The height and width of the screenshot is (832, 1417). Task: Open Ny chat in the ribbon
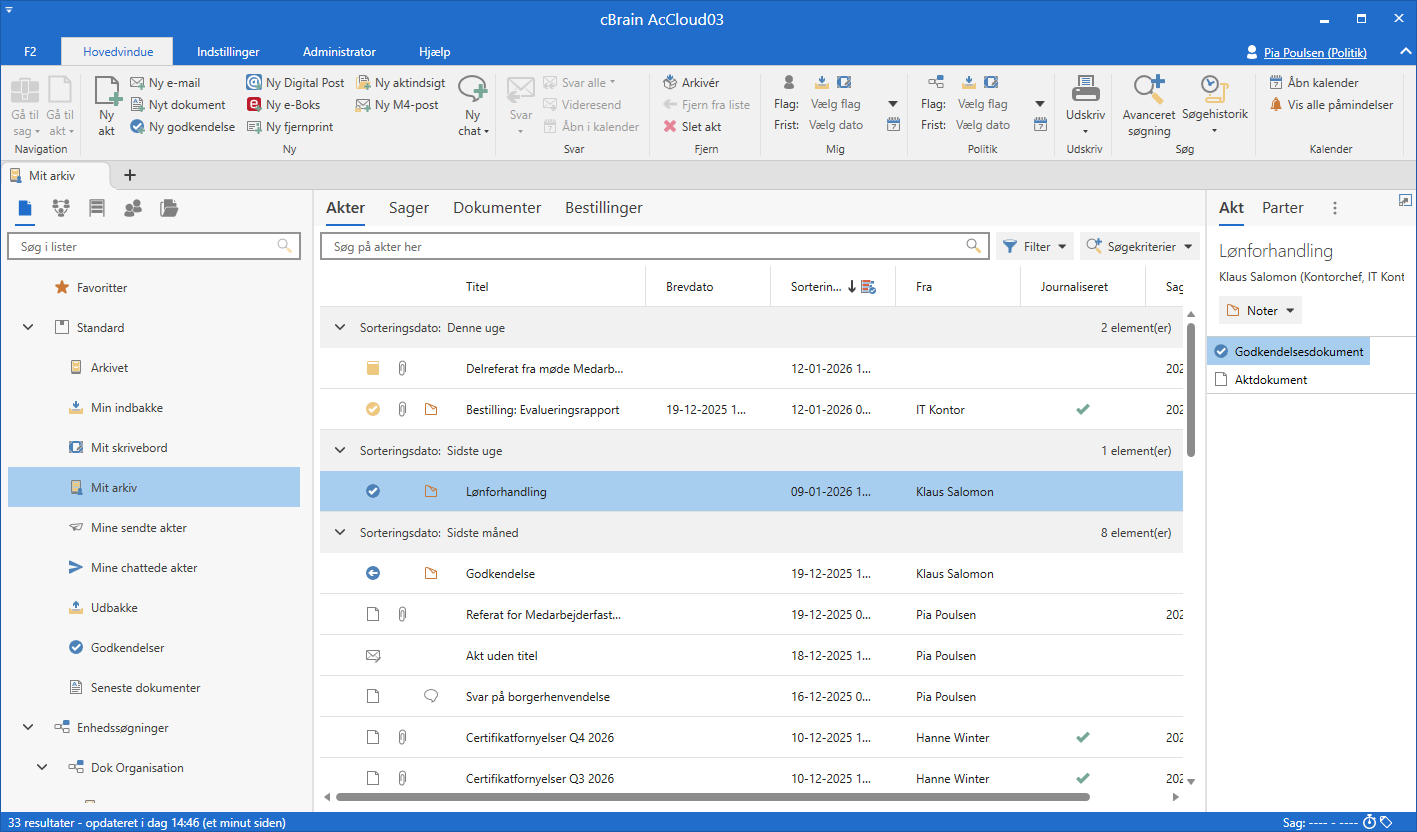pos(473,105)
